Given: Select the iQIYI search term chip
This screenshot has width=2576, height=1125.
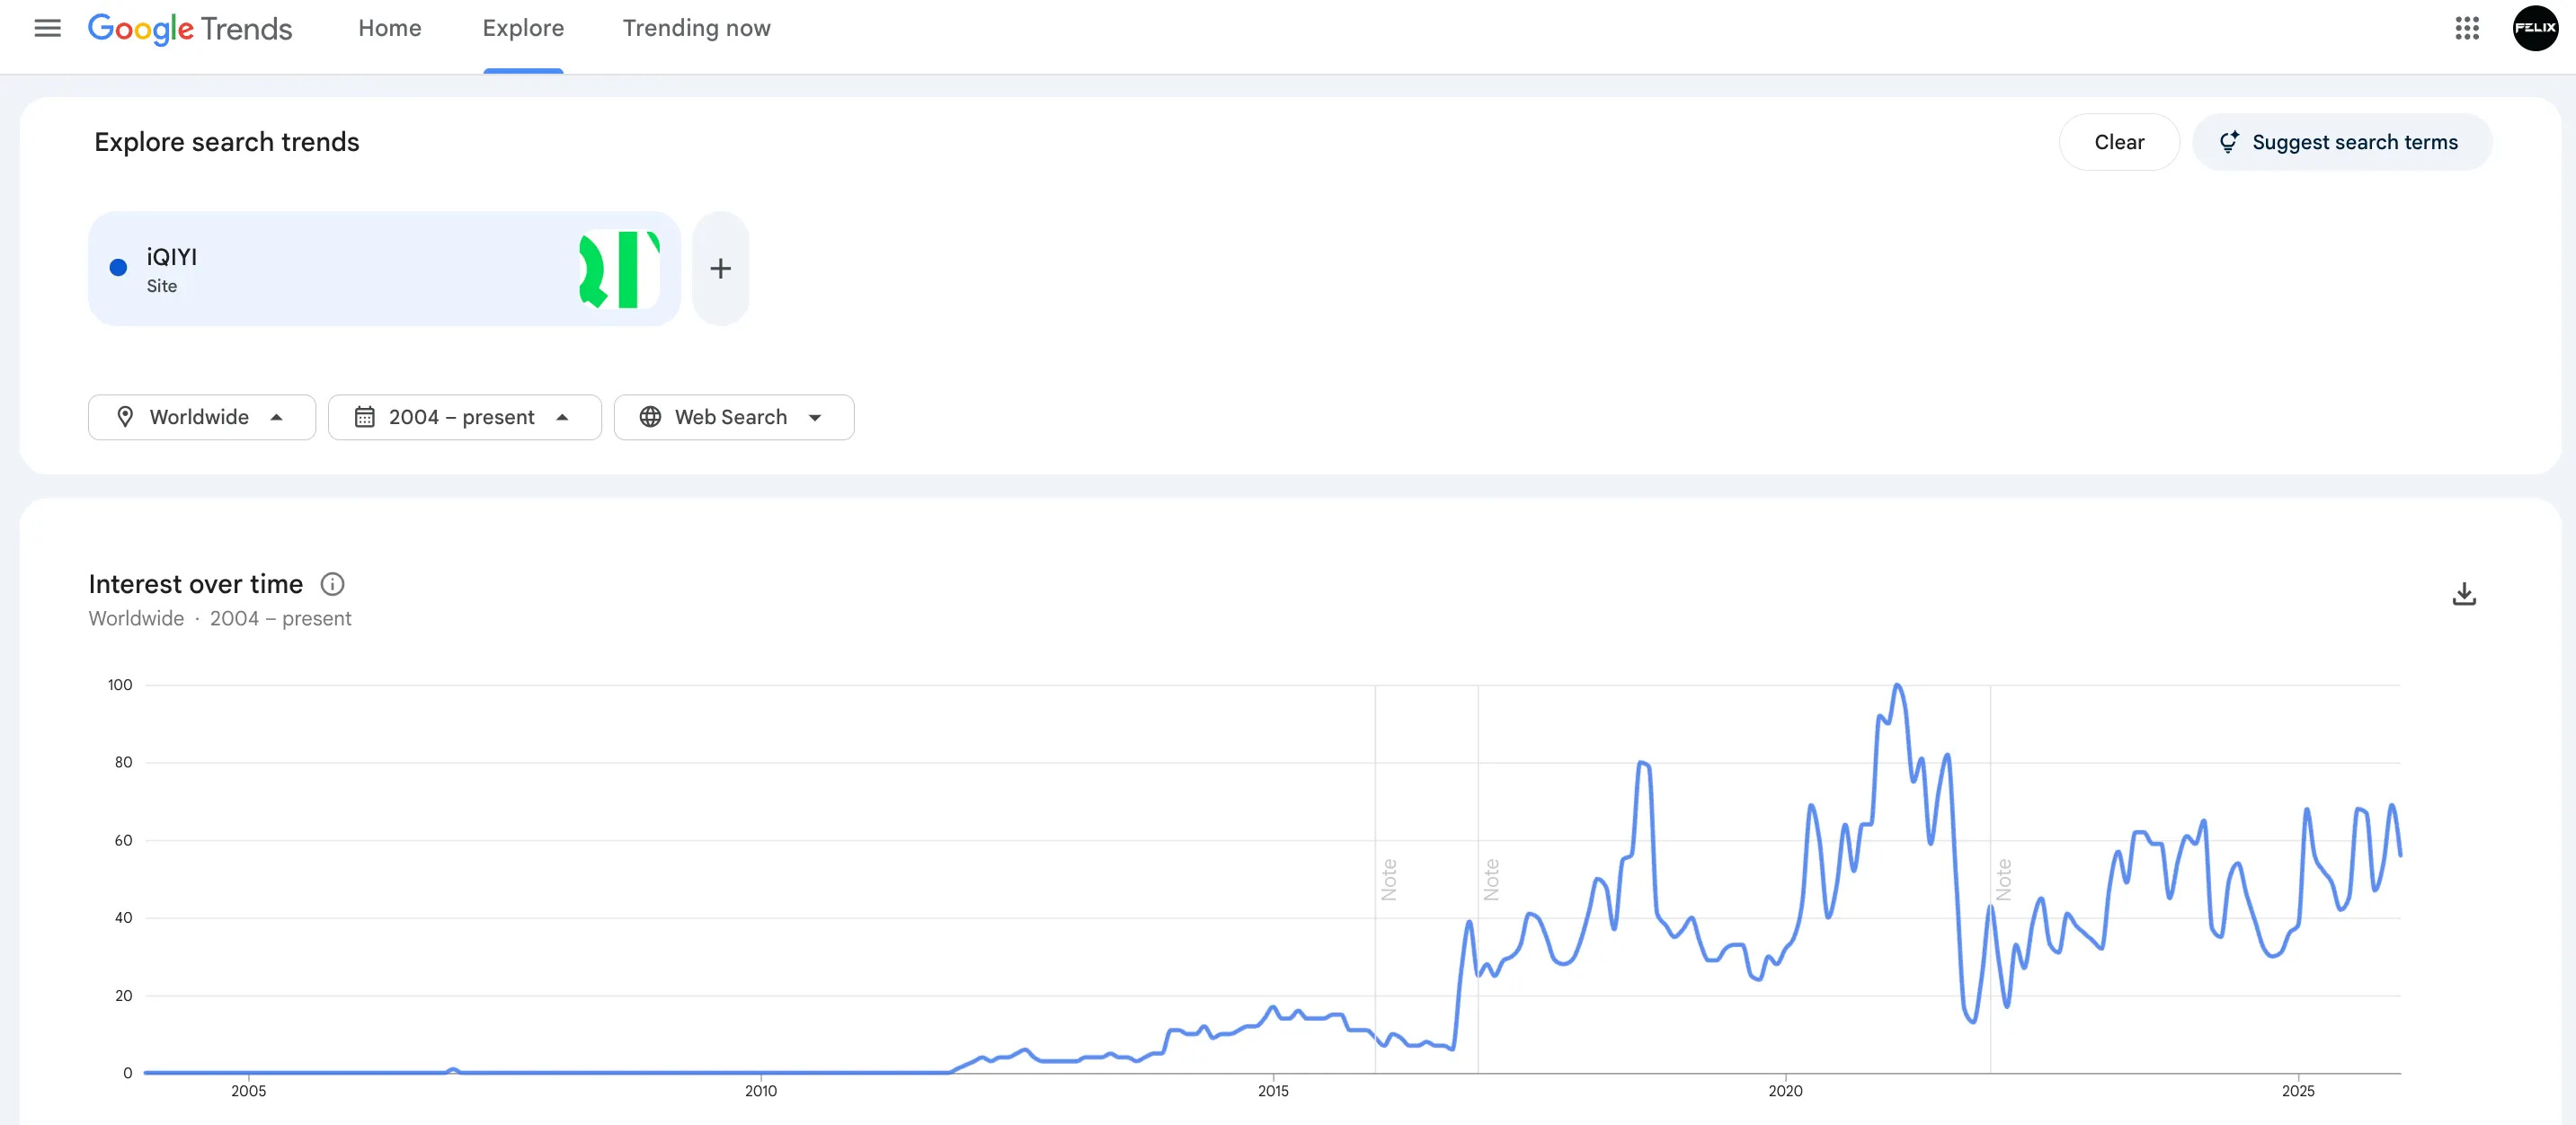Looking at the screenshot, I should [384, 268].
